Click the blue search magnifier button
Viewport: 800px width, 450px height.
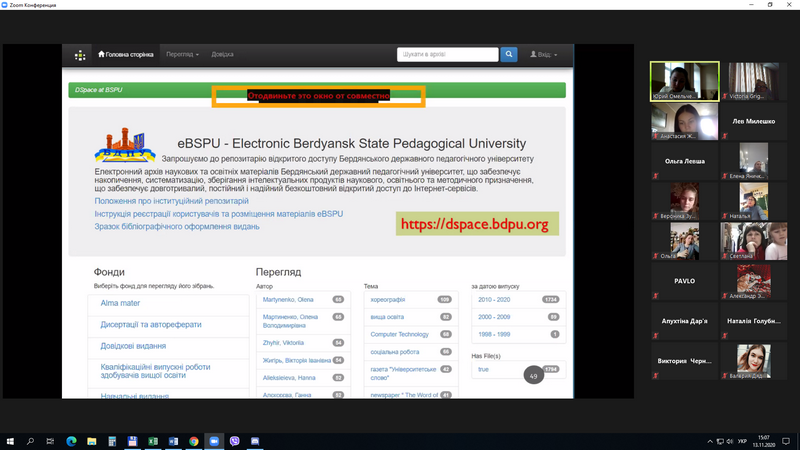pos(509,54)
